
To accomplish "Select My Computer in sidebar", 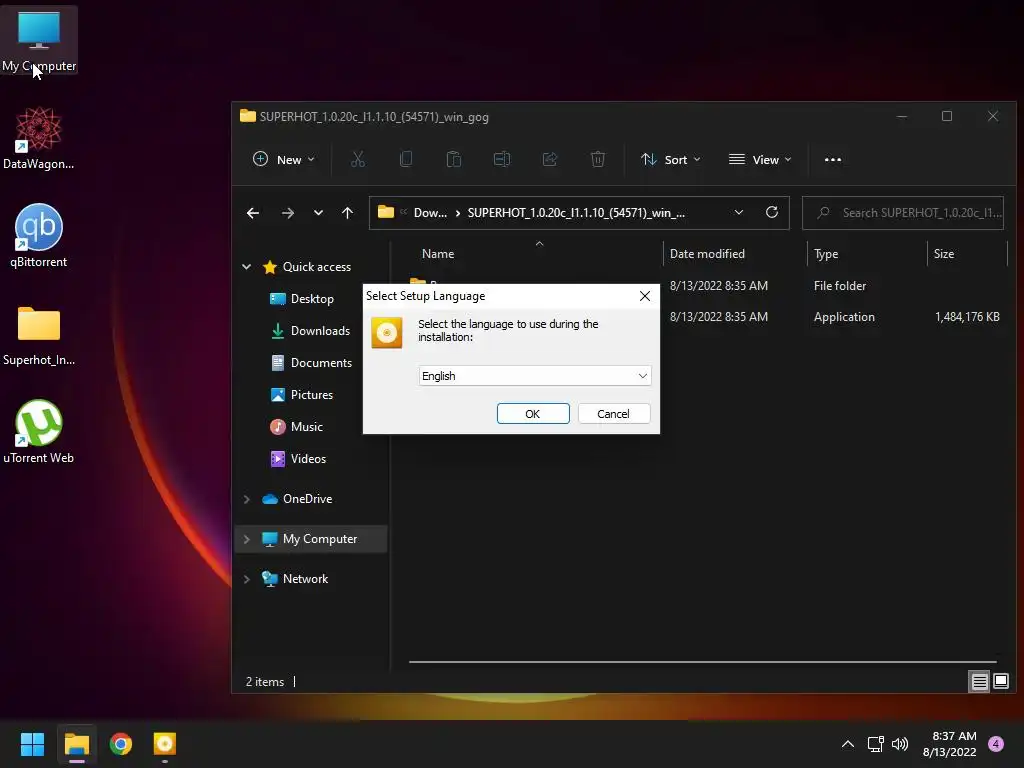I will pyautogui.click(x=319, y=539).
